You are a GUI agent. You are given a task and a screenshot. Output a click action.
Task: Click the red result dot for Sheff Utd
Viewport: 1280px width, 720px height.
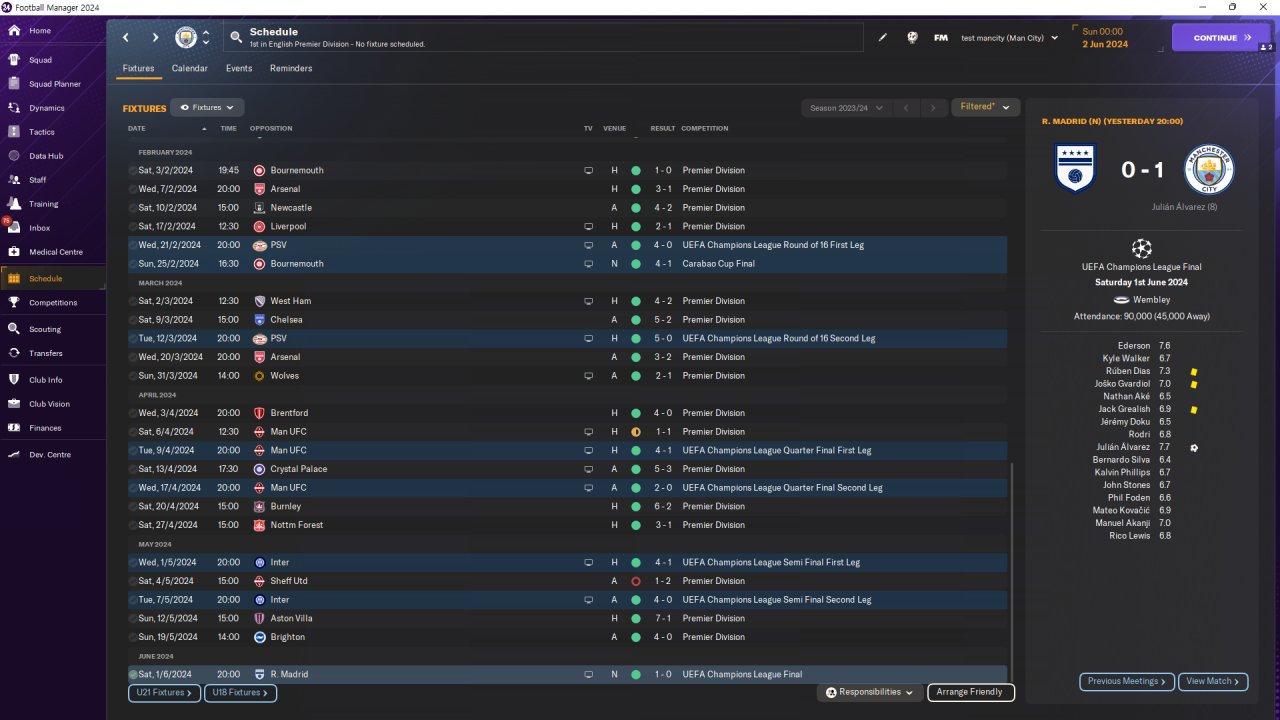(635, 581)
